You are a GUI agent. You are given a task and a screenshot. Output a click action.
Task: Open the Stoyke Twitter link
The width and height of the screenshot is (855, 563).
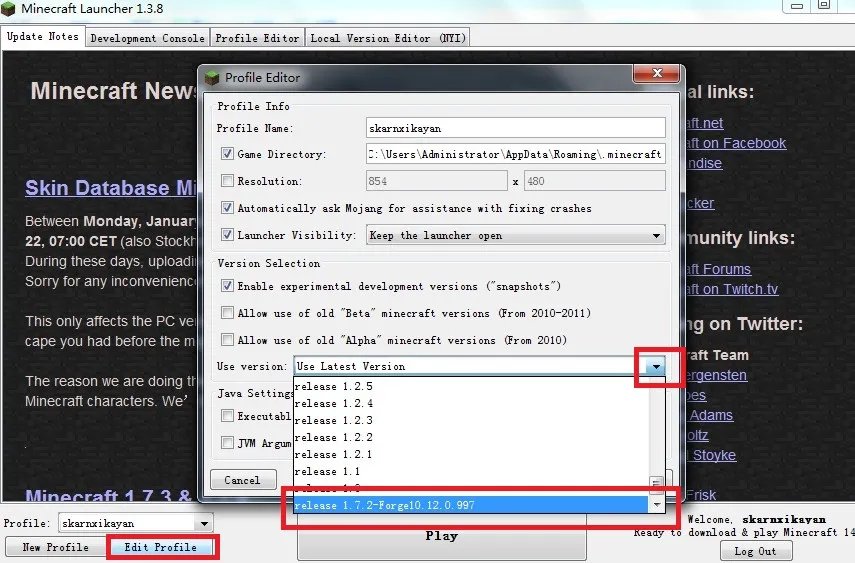pyautogui.click(x=713, y=455)
